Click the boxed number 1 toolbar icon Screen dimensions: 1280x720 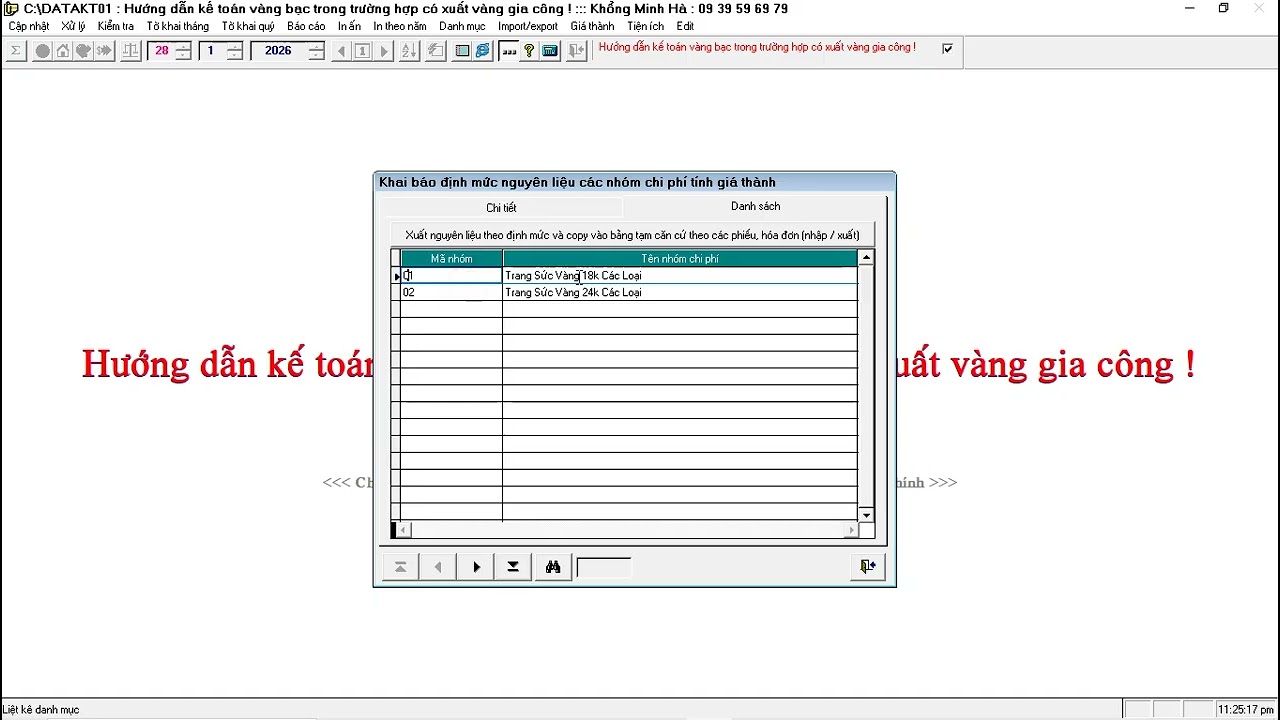pos(363,50)
